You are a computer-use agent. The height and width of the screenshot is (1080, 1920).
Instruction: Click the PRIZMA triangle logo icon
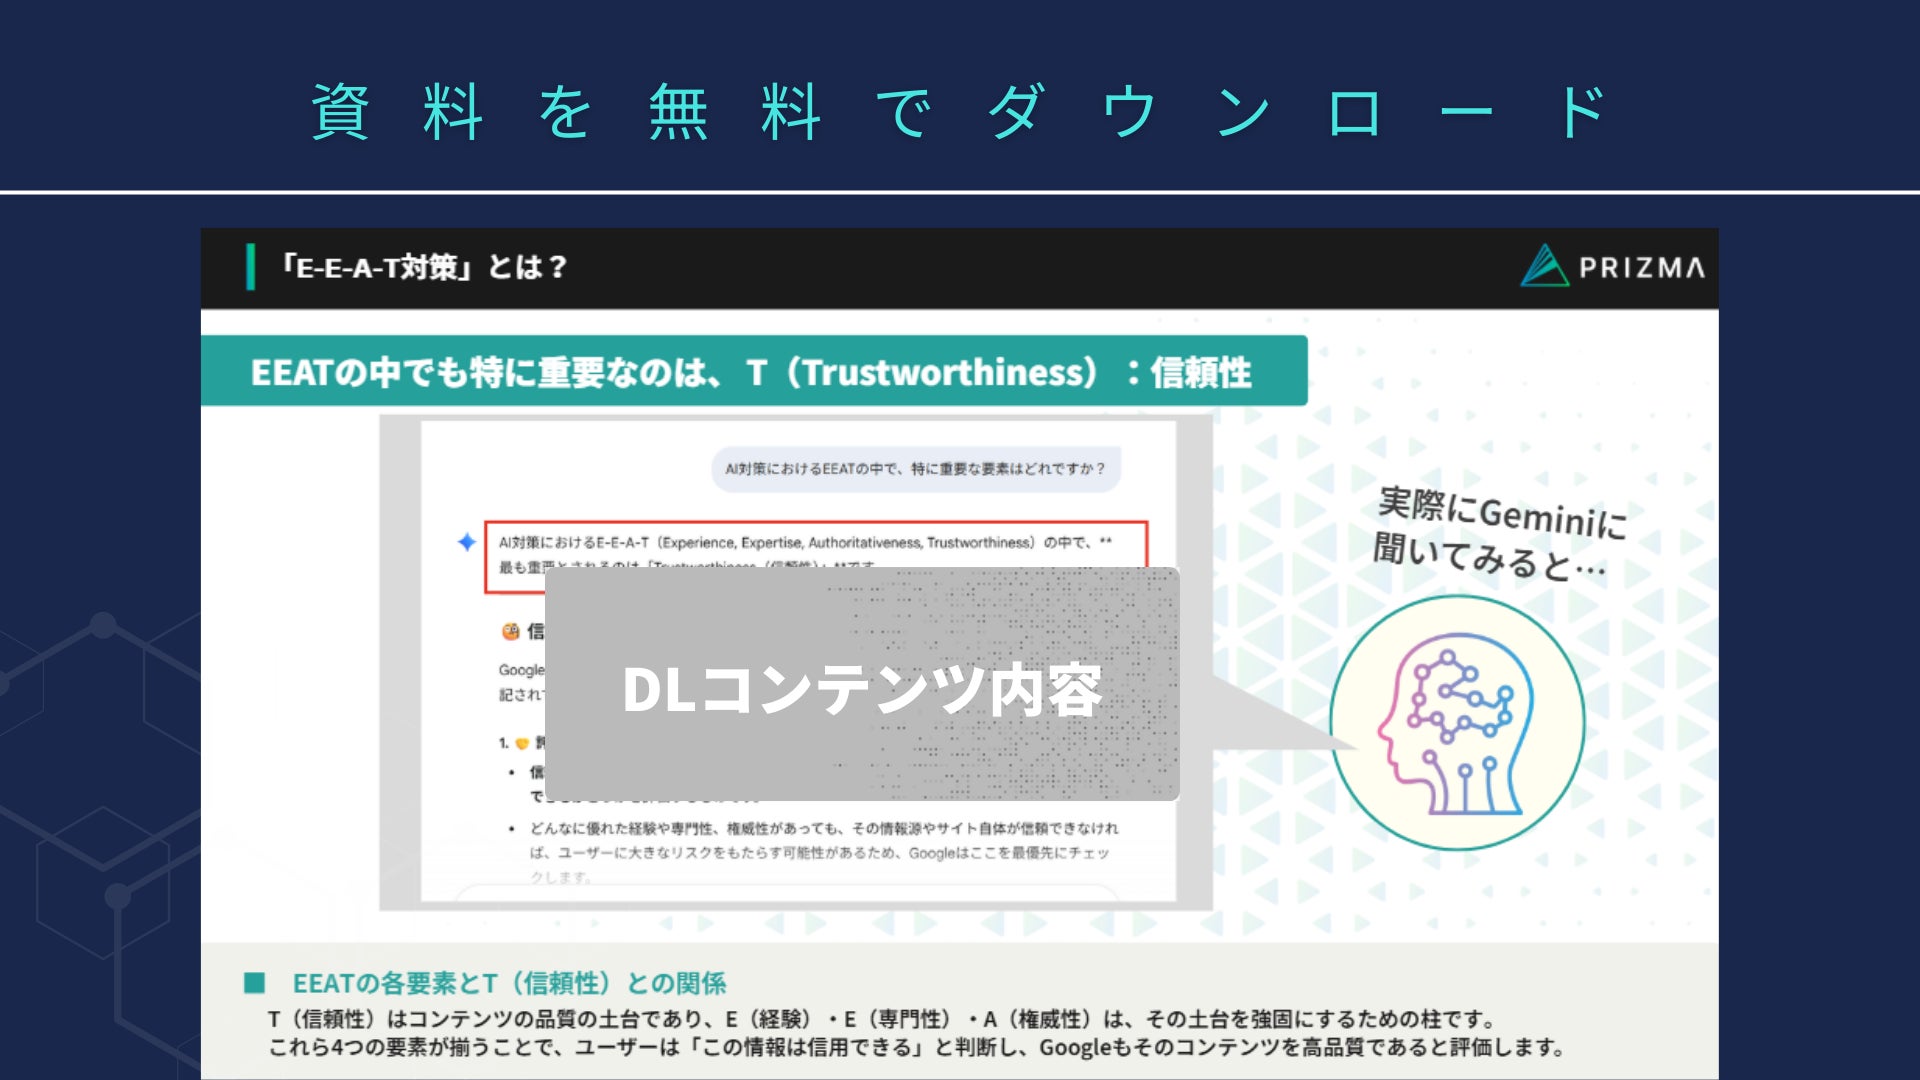(1544, 266)
